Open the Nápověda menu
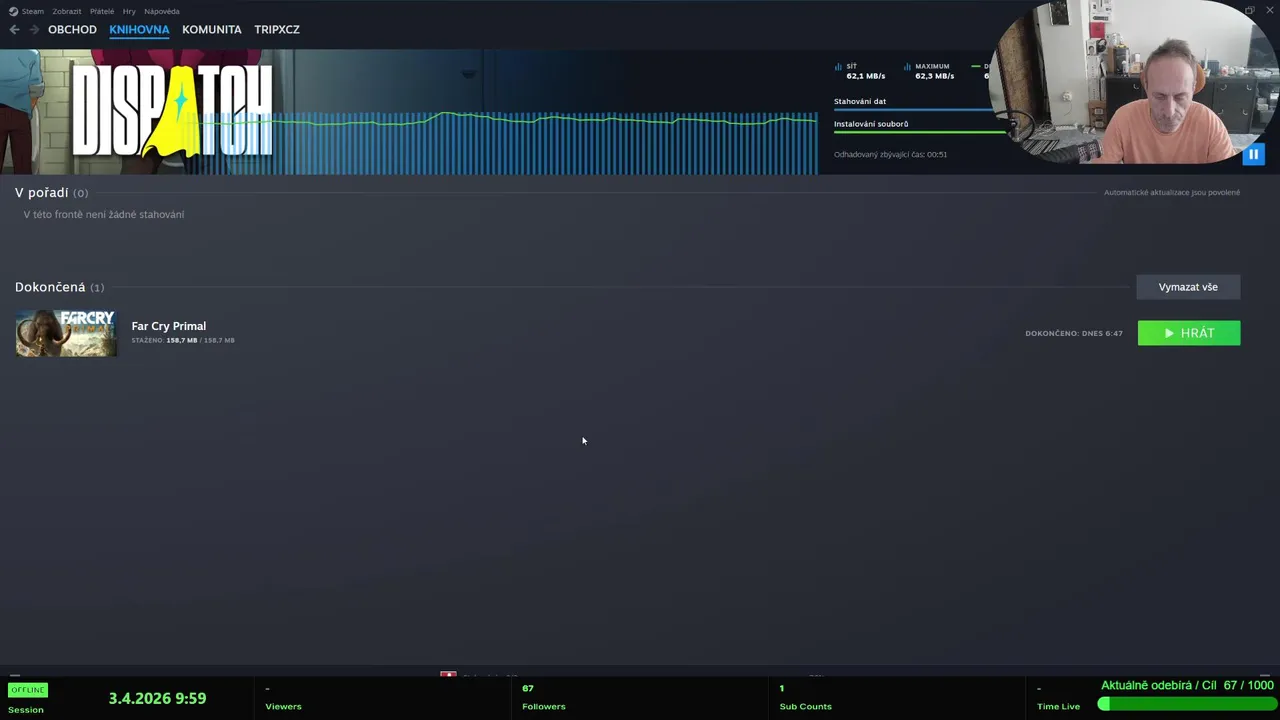Screen dimensions: 1280x720 [x=162, y=11]
